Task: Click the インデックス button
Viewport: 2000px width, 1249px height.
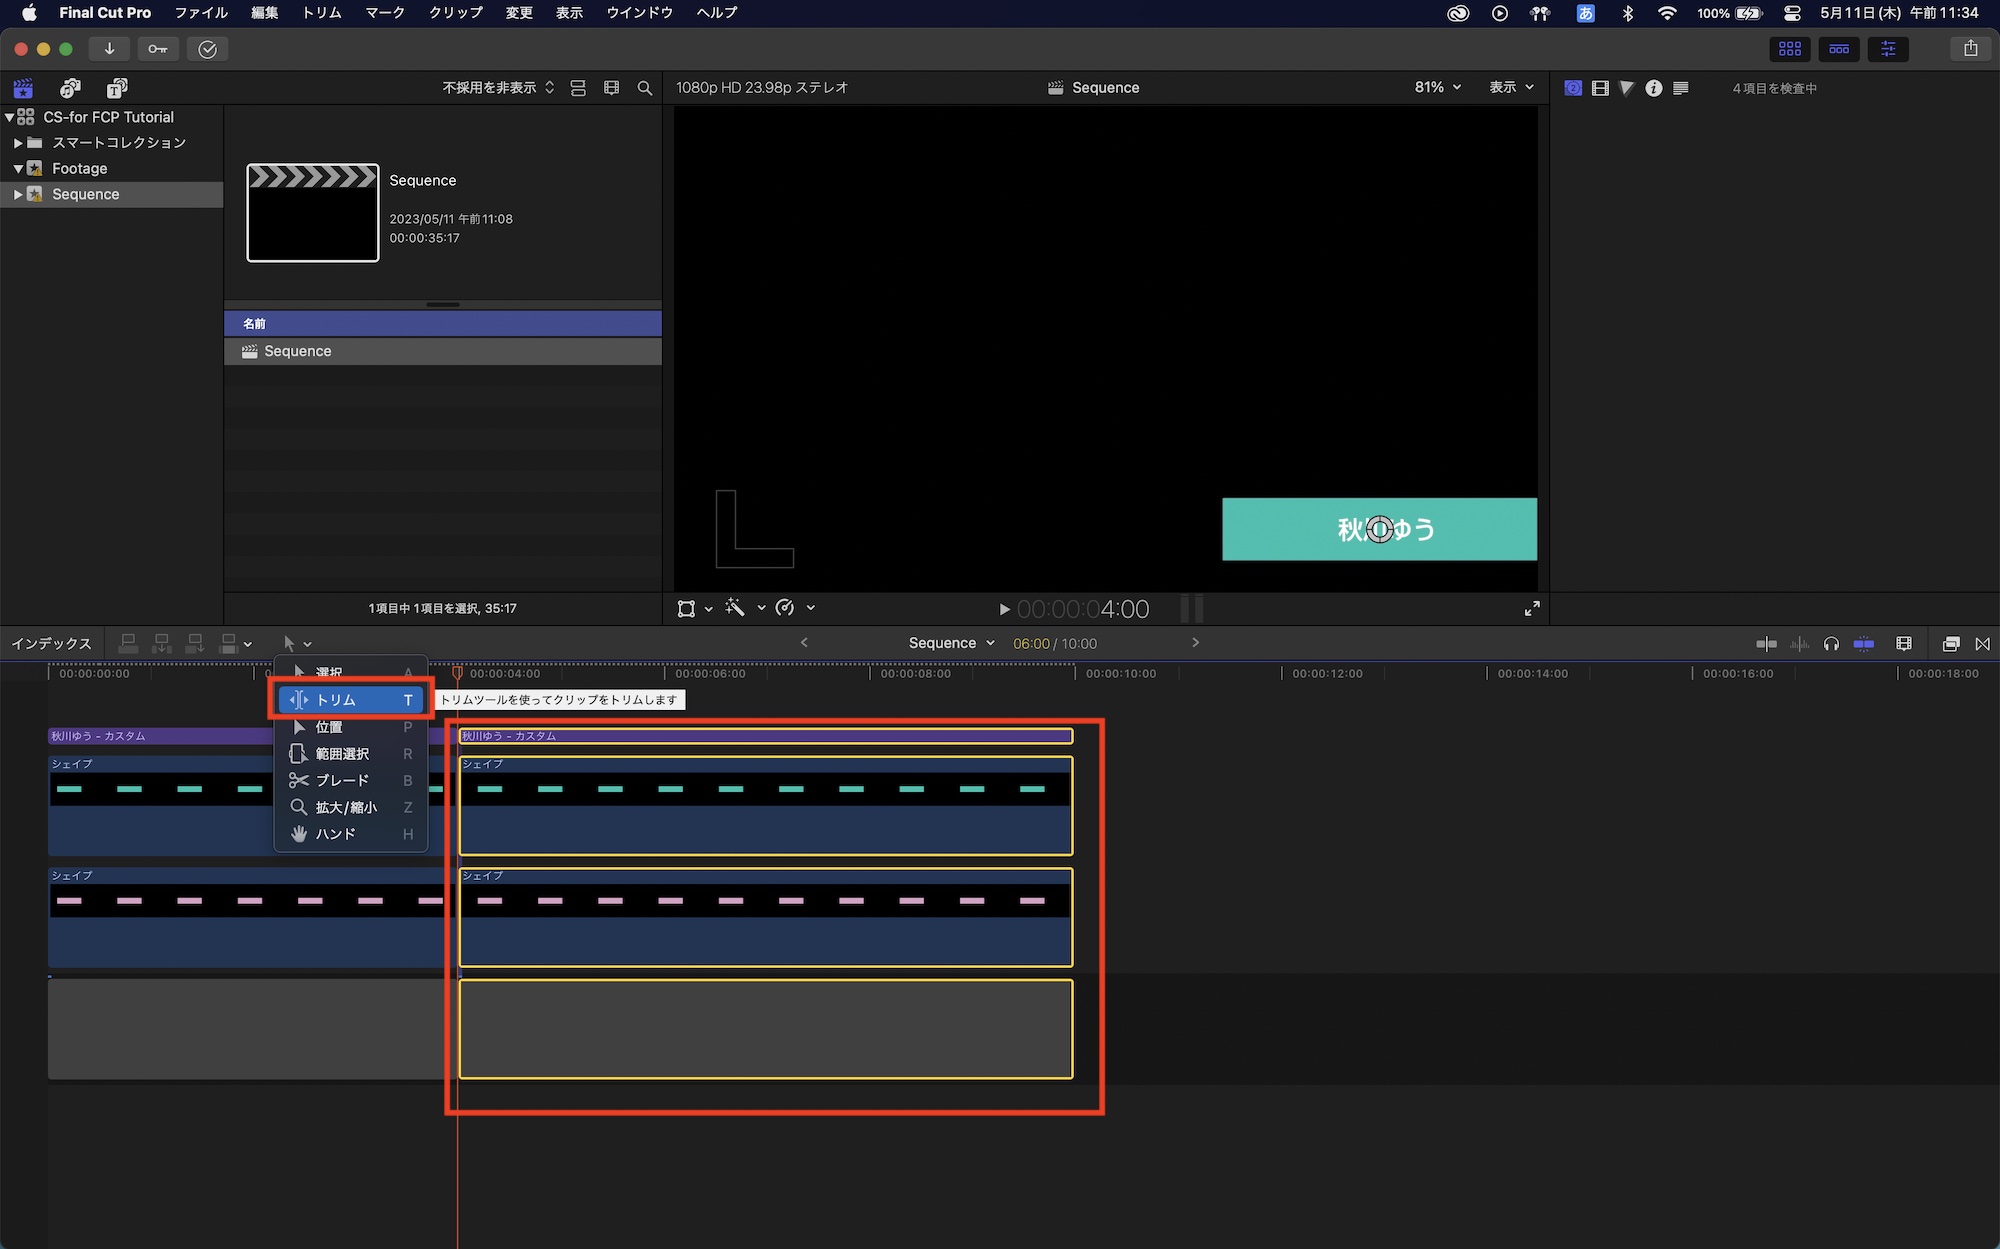Action: 51,644
